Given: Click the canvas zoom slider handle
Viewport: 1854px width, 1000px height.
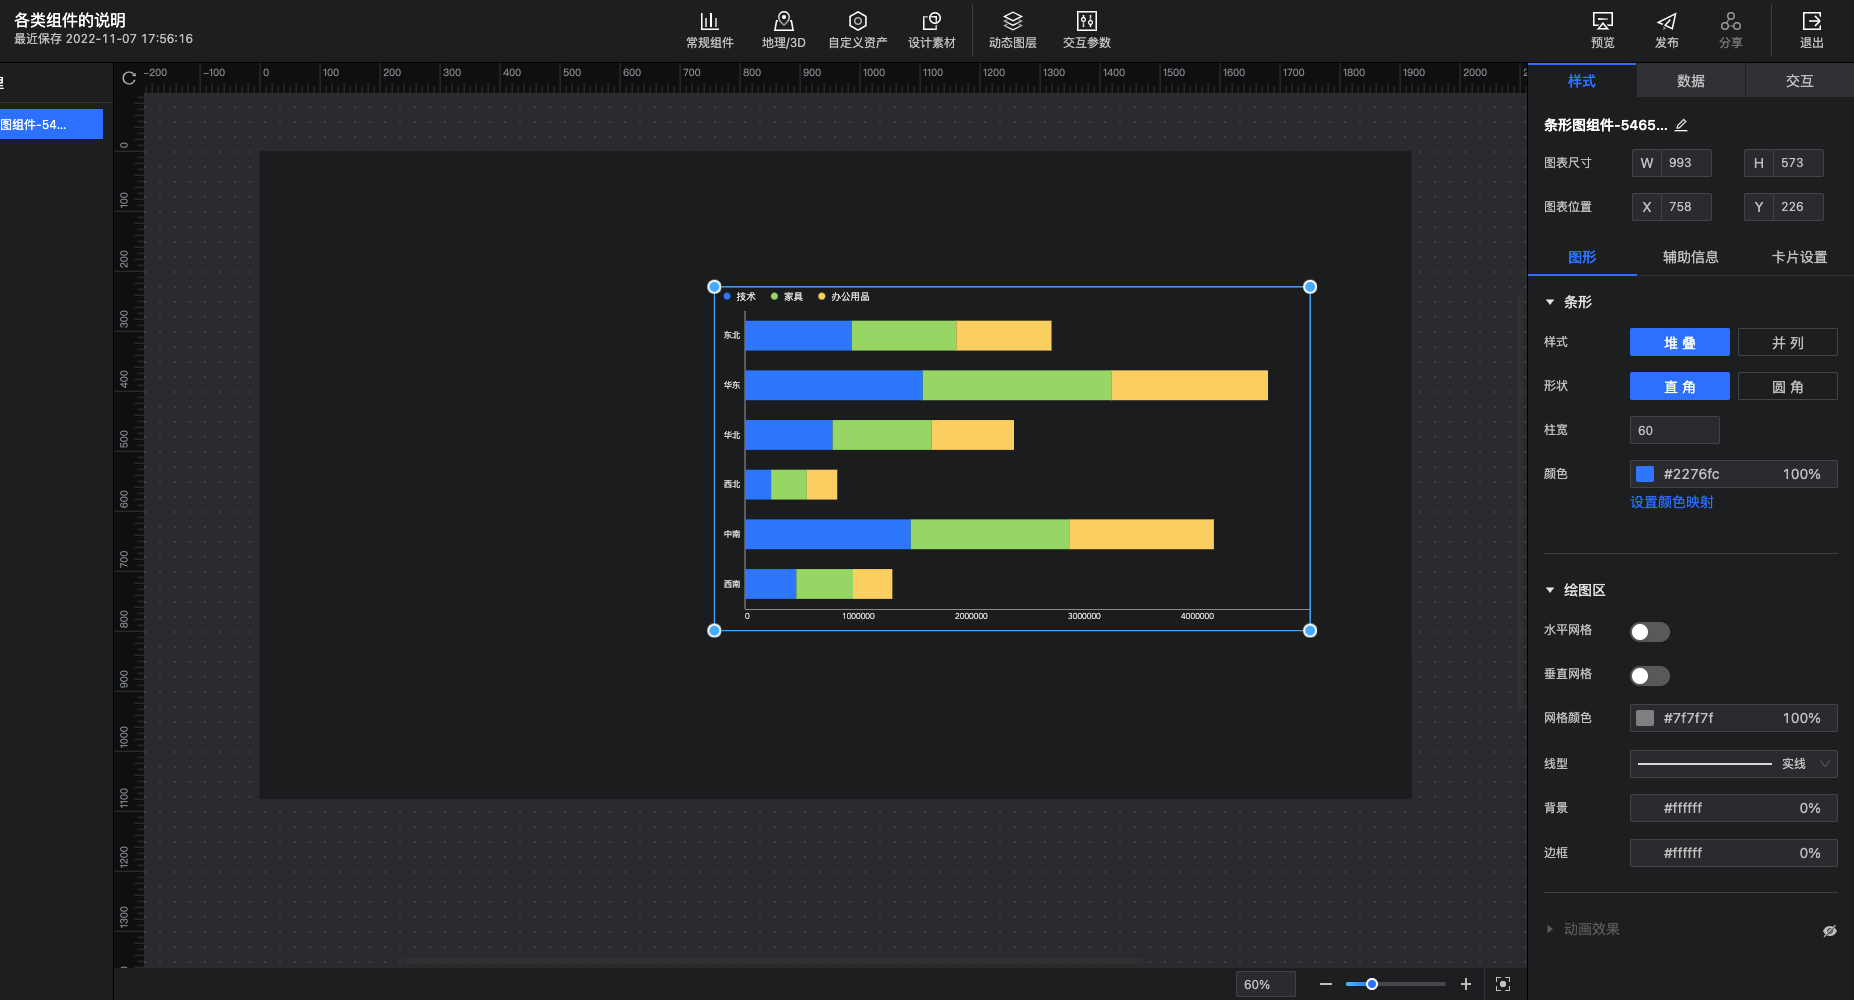Looking at the screenshot, I should pyautogui.click(x=1372, y=984).
